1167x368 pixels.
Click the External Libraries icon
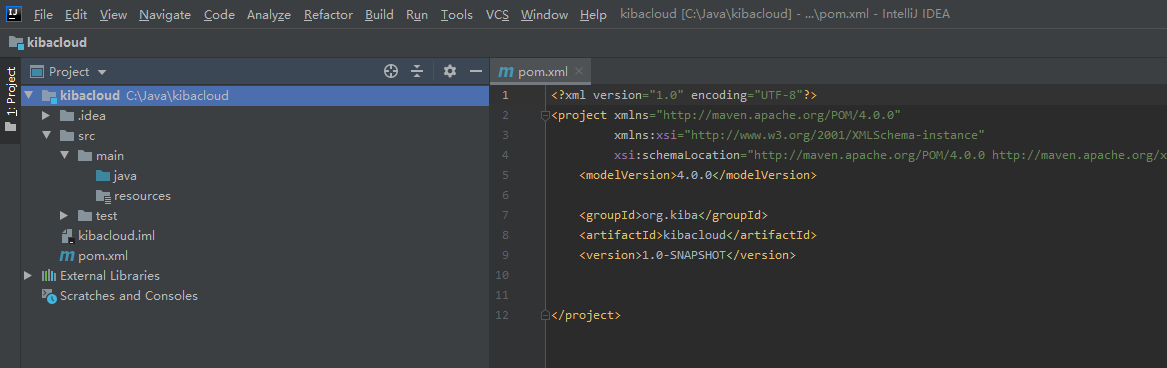pyautogui.click(x=49, y=276)
